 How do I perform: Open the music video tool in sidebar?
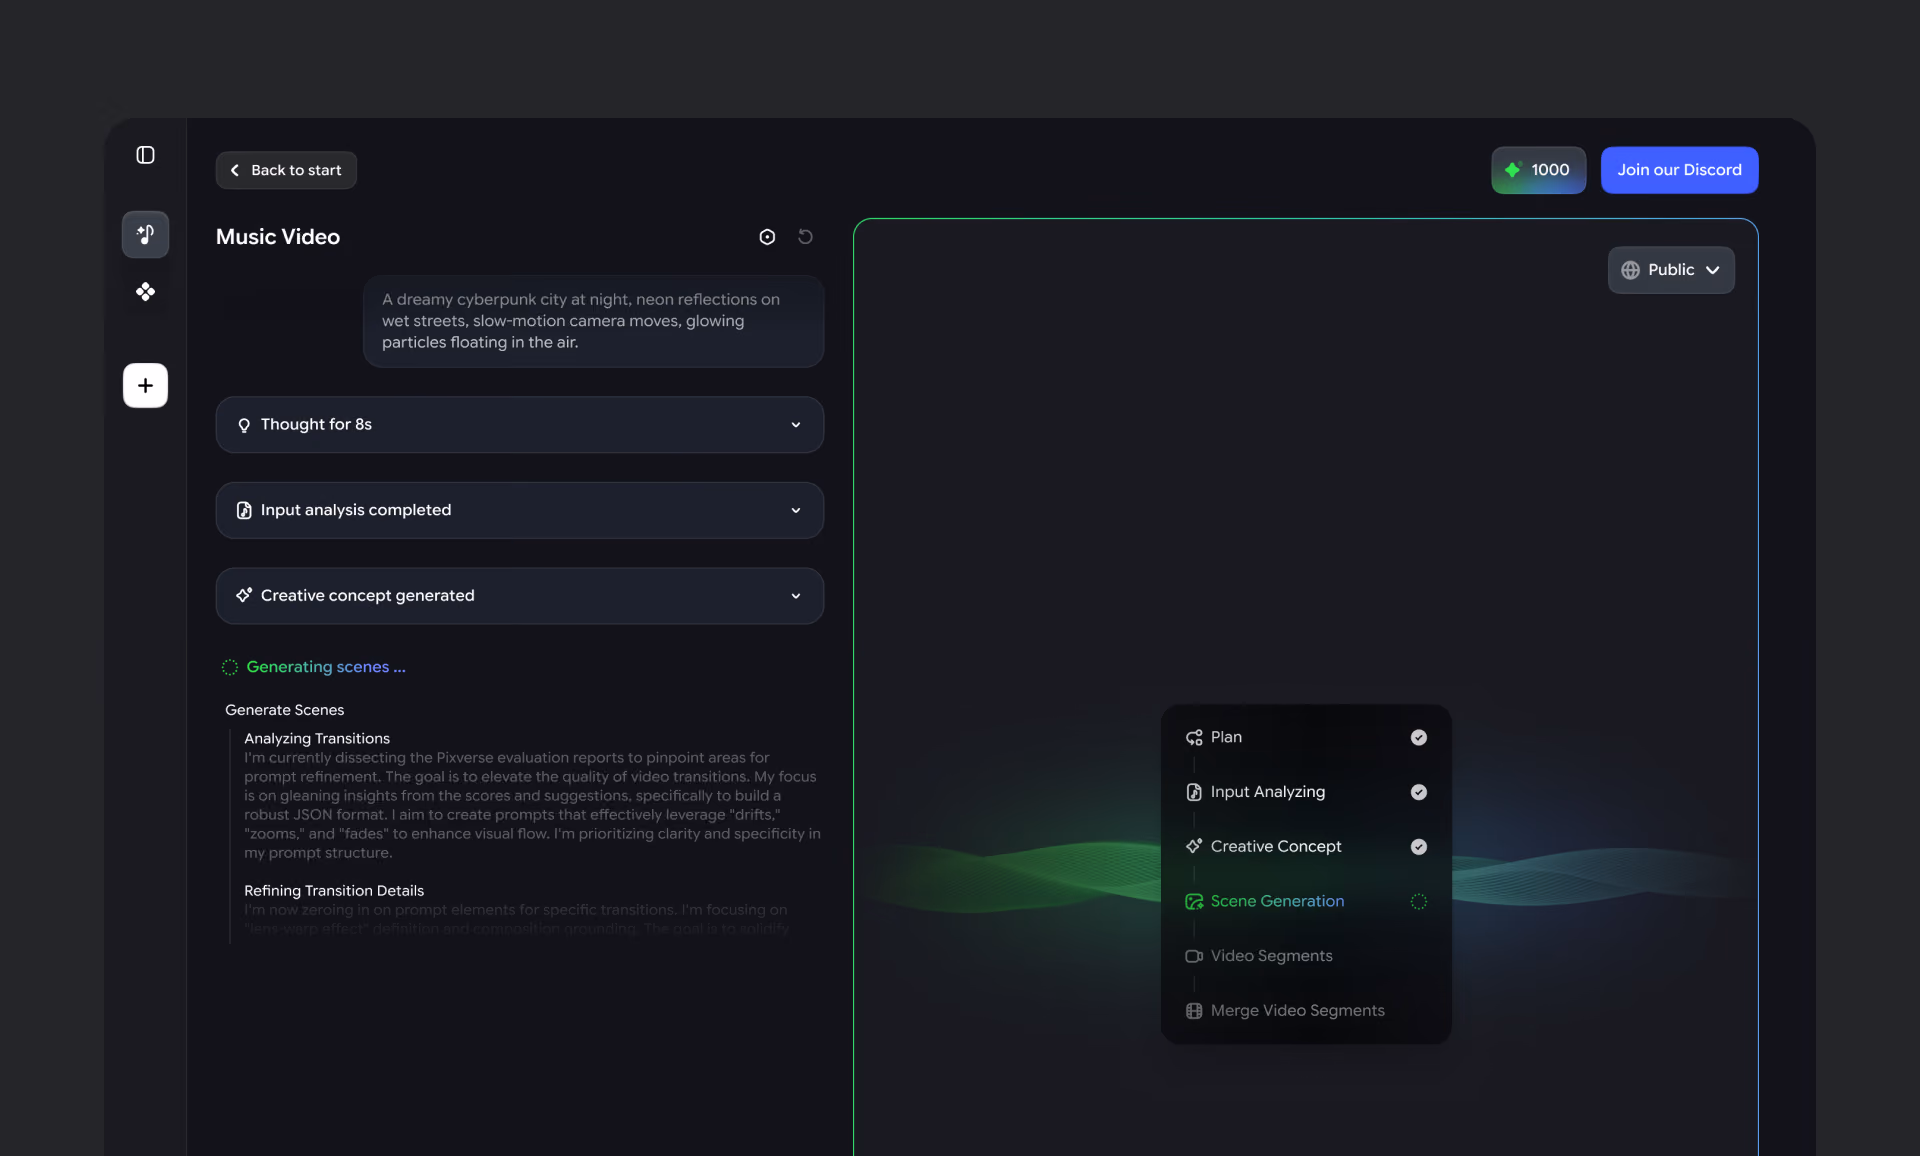pyautogui.click(x=145, y=234)
